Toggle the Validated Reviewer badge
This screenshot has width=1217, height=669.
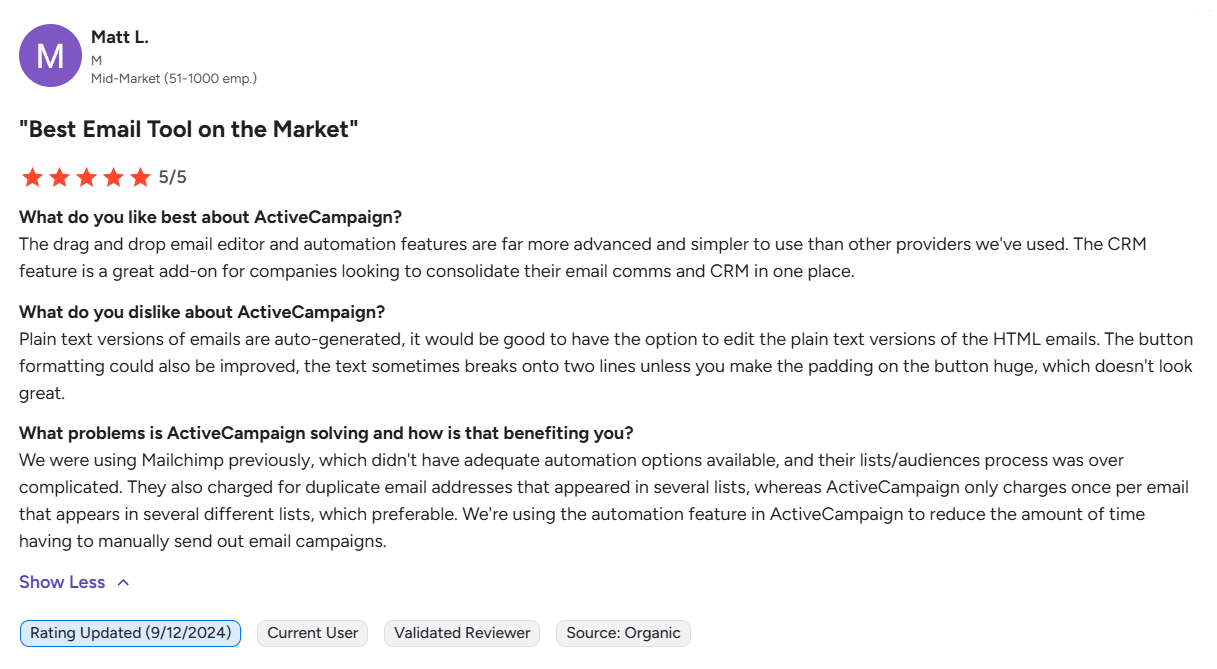pyautogui.click(x=461, y=633)
